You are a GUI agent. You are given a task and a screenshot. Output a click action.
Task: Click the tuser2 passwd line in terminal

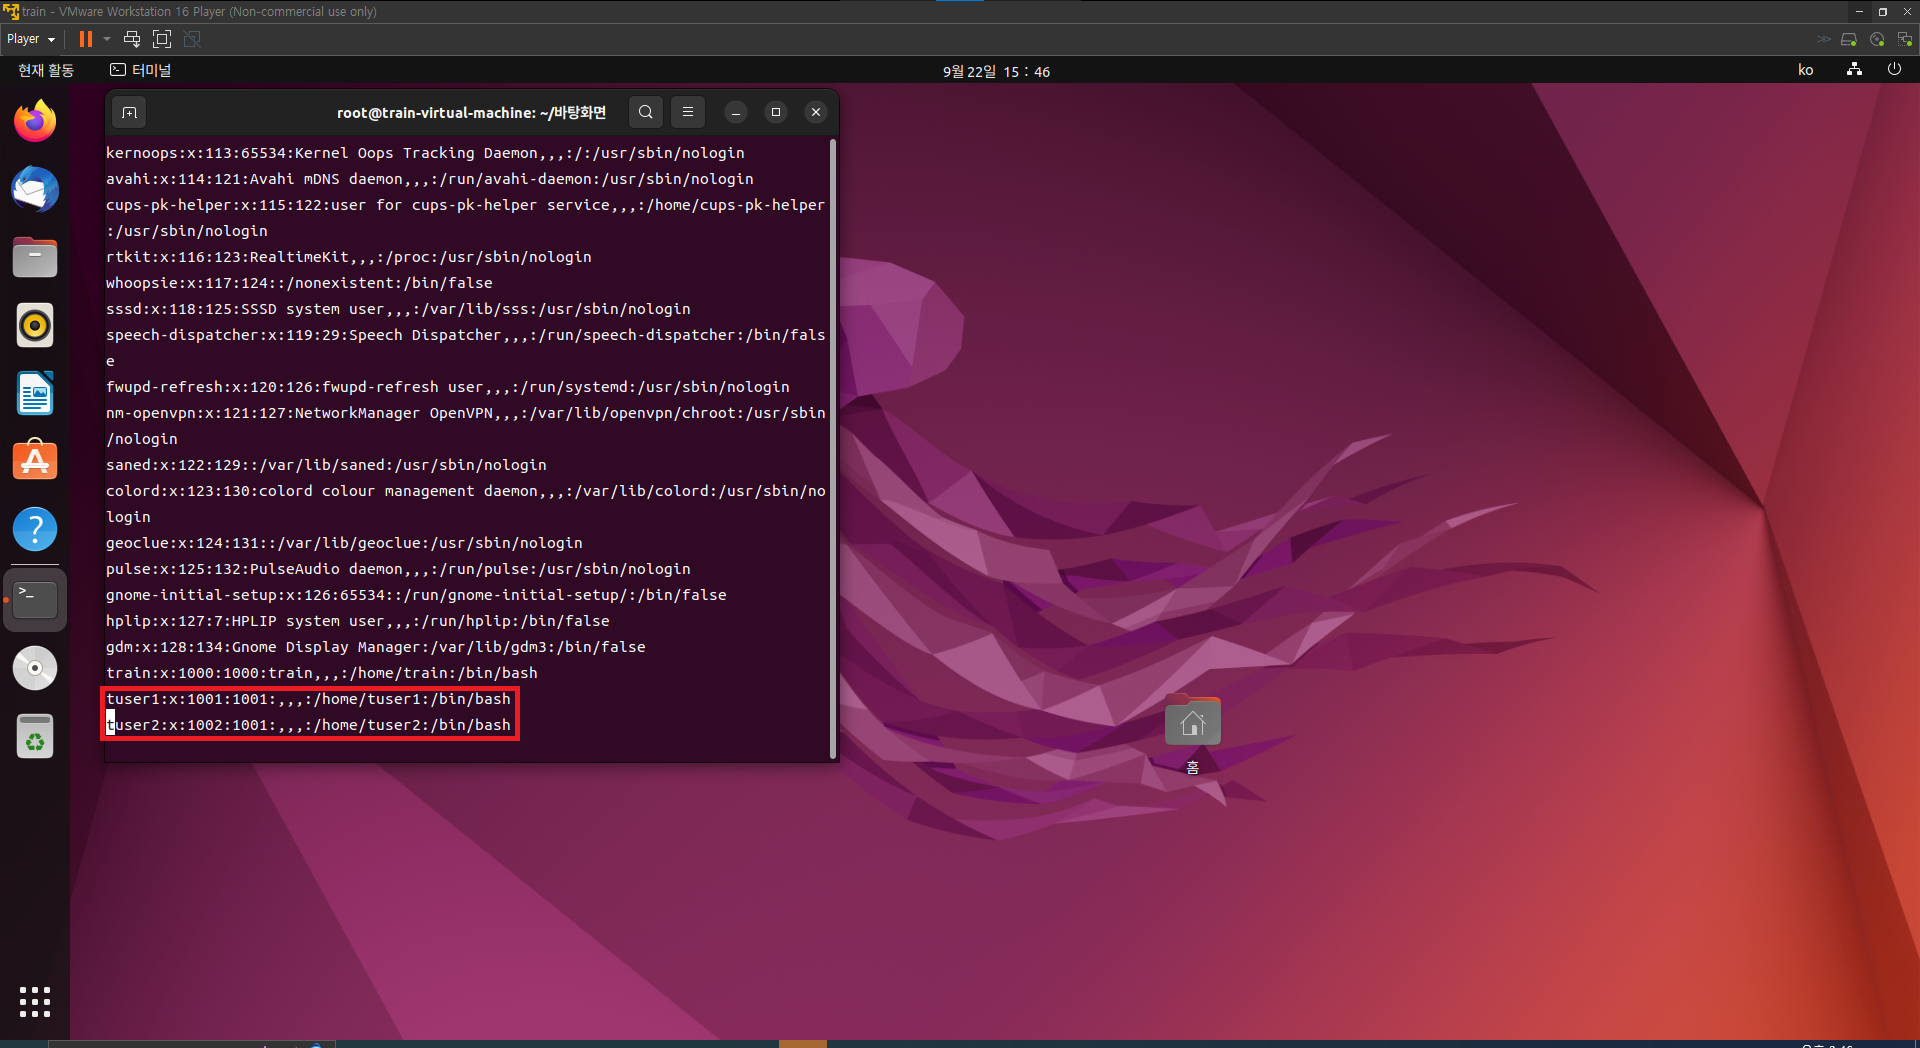[x=308, y=725]
